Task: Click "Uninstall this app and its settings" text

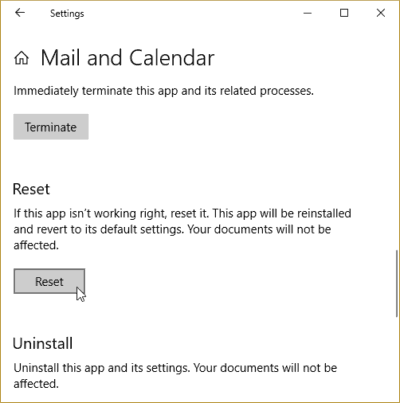Action: pos(175,376)
